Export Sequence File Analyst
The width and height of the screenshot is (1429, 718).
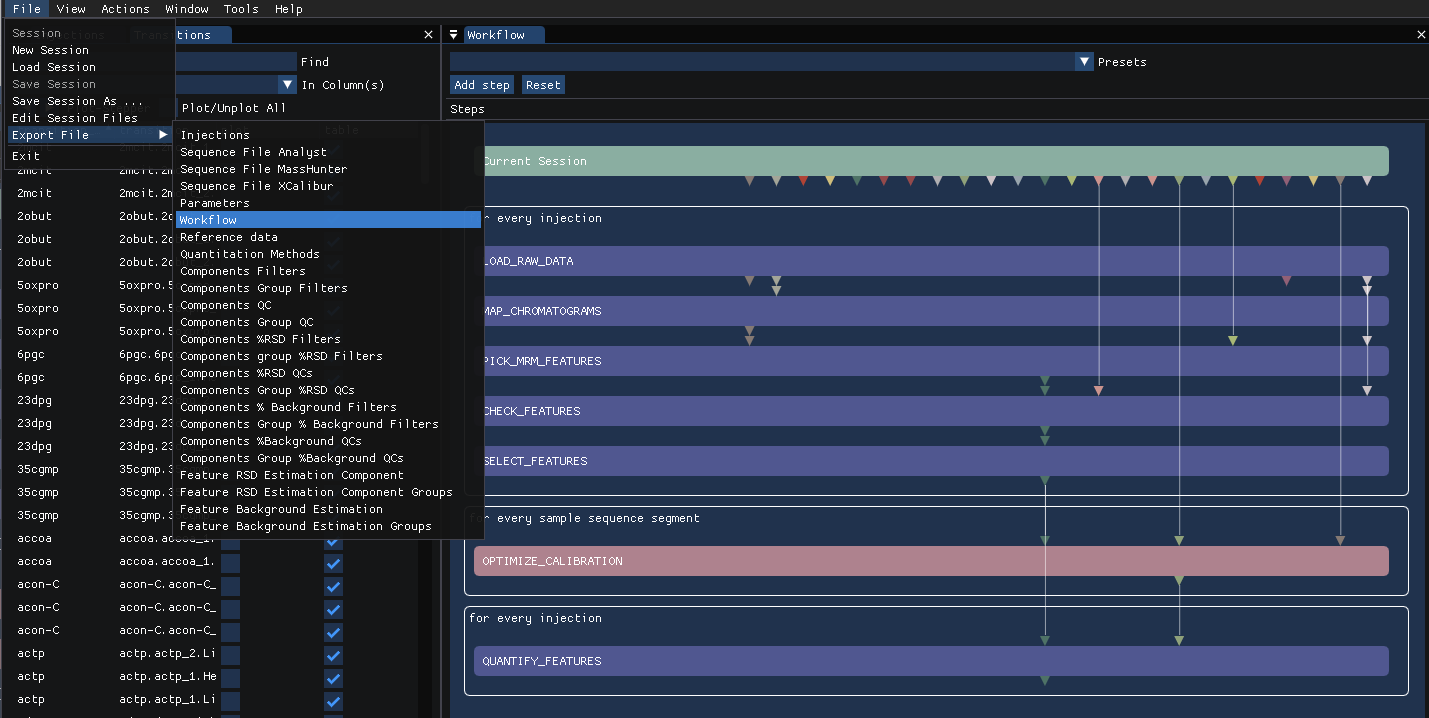pos(329,152)
